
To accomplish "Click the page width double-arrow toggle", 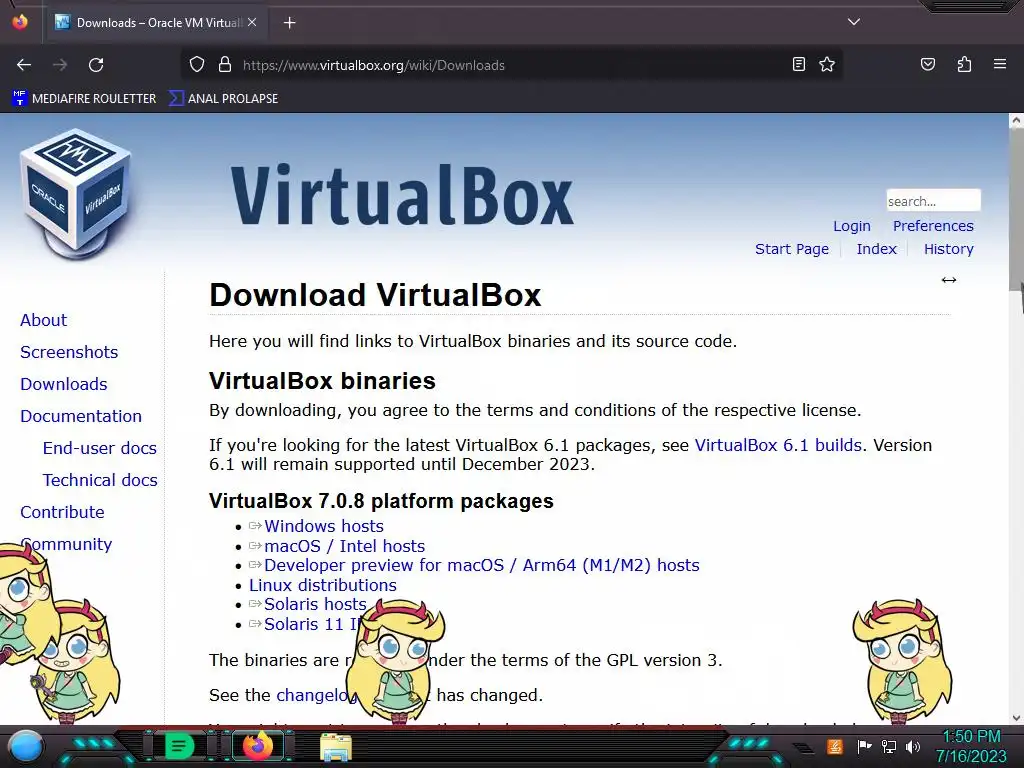I will click(x=948, y=280).
